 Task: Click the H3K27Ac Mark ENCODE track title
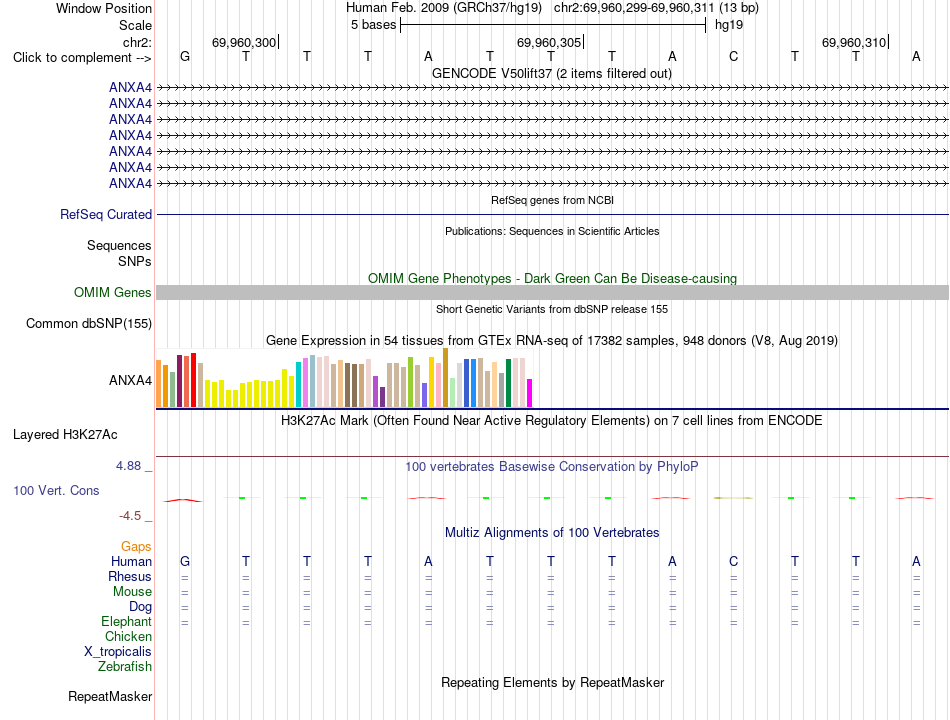click(552, 421)
